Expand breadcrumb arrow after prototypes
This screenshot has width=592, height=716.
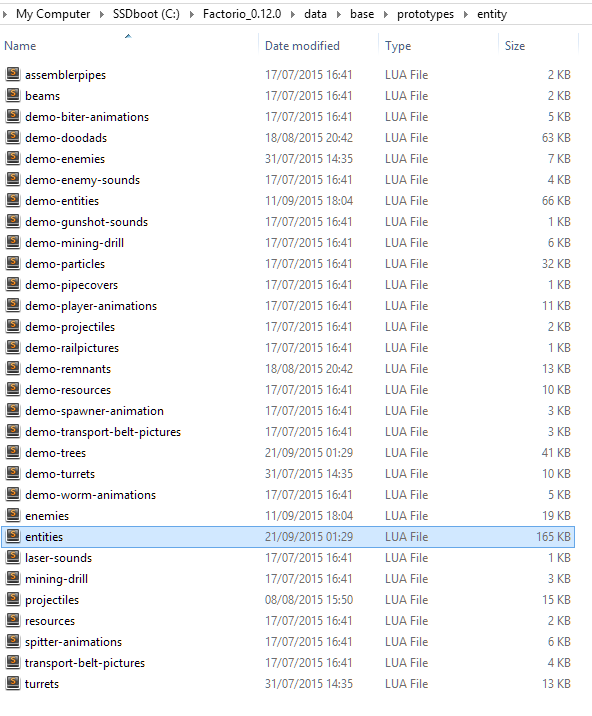coord(466,14)
